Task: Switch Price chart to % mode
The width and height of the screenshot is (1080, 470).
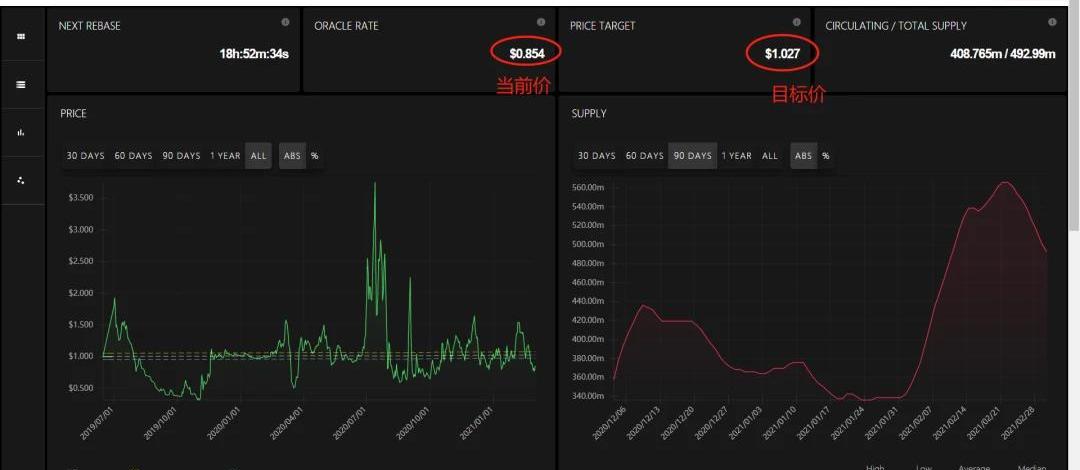Action: coord(315,156)
